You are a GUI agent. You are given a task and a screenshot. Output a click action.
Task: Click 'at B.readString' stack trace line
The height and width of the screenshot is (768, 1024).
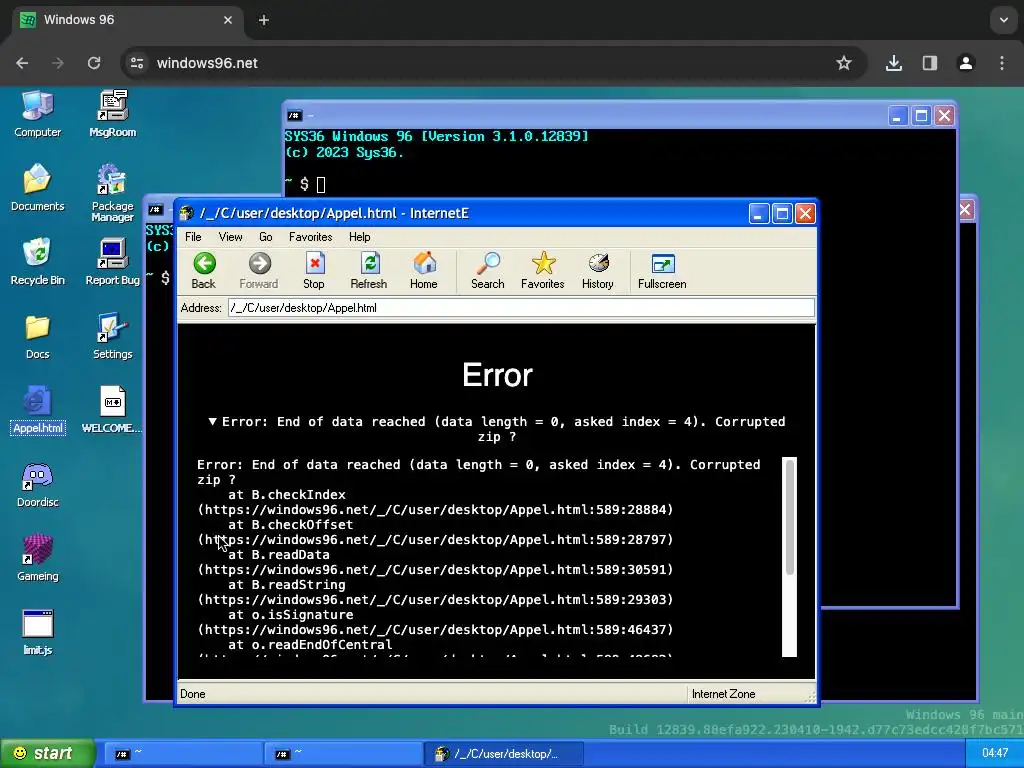[x=287, y=584]
